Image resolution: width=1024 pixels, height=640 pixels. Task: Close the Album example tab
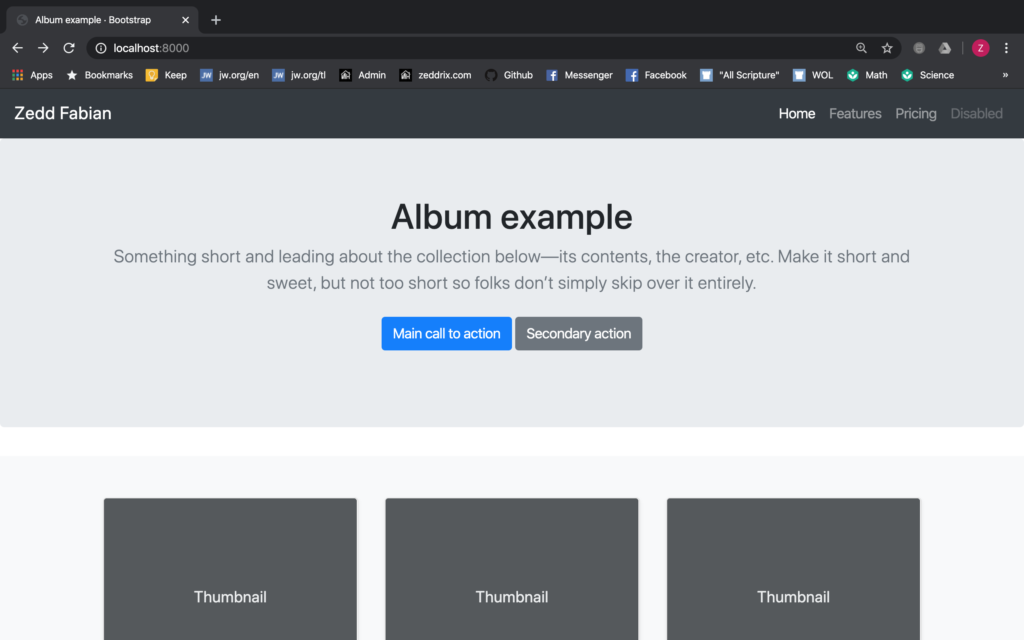pos(185,20)
